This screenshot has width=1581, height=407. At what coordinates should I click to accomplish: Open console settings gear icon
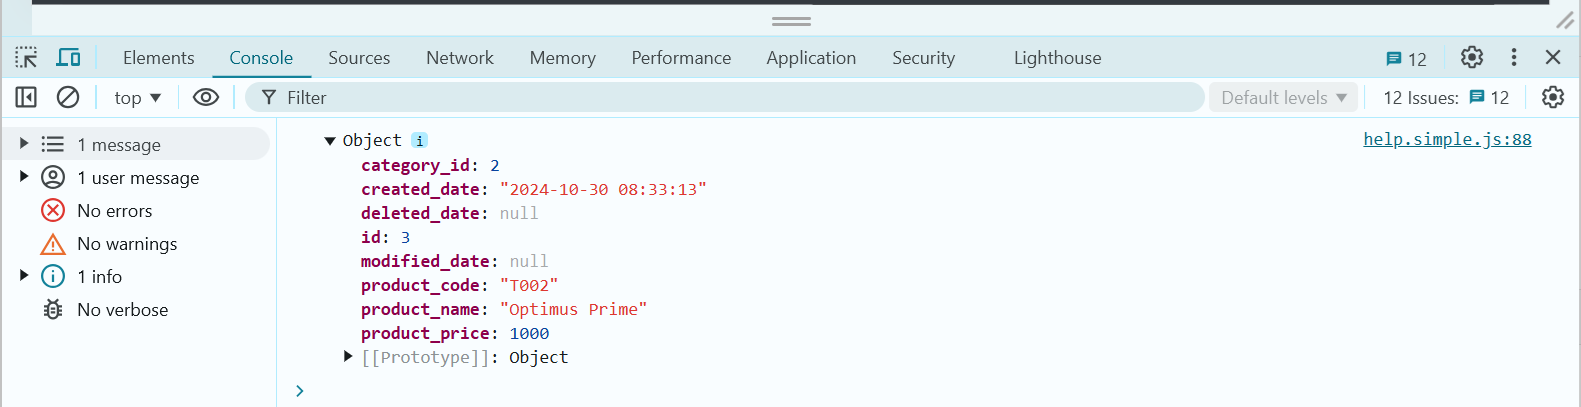[1552, 97]
